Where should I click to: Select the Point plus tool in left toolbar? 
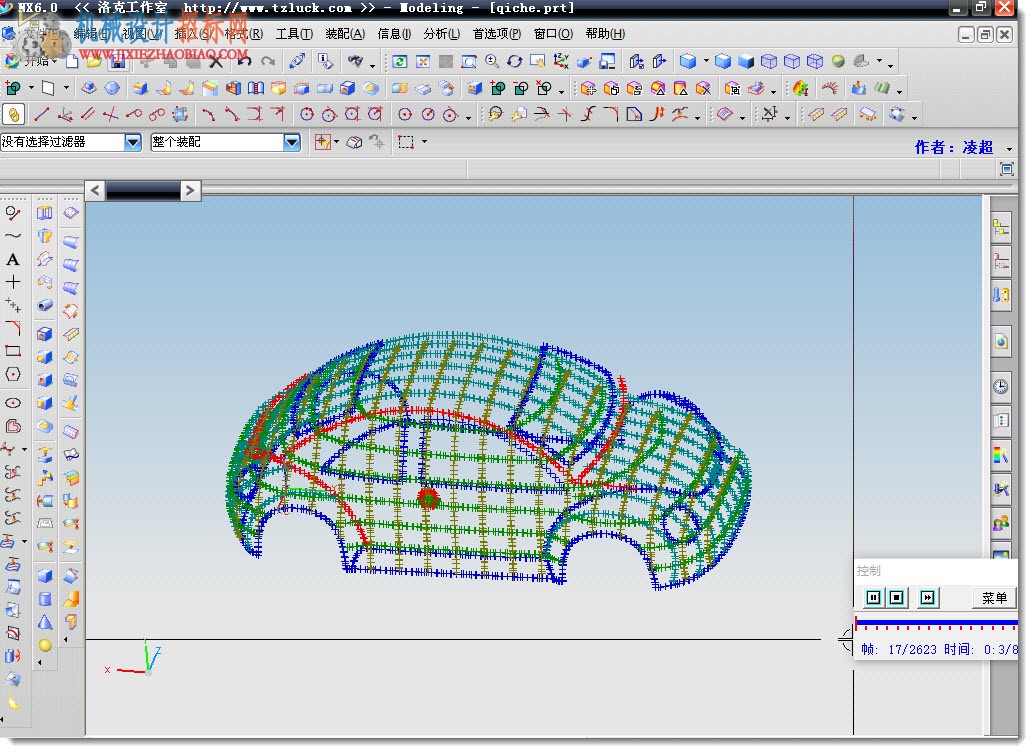(13, 282)
